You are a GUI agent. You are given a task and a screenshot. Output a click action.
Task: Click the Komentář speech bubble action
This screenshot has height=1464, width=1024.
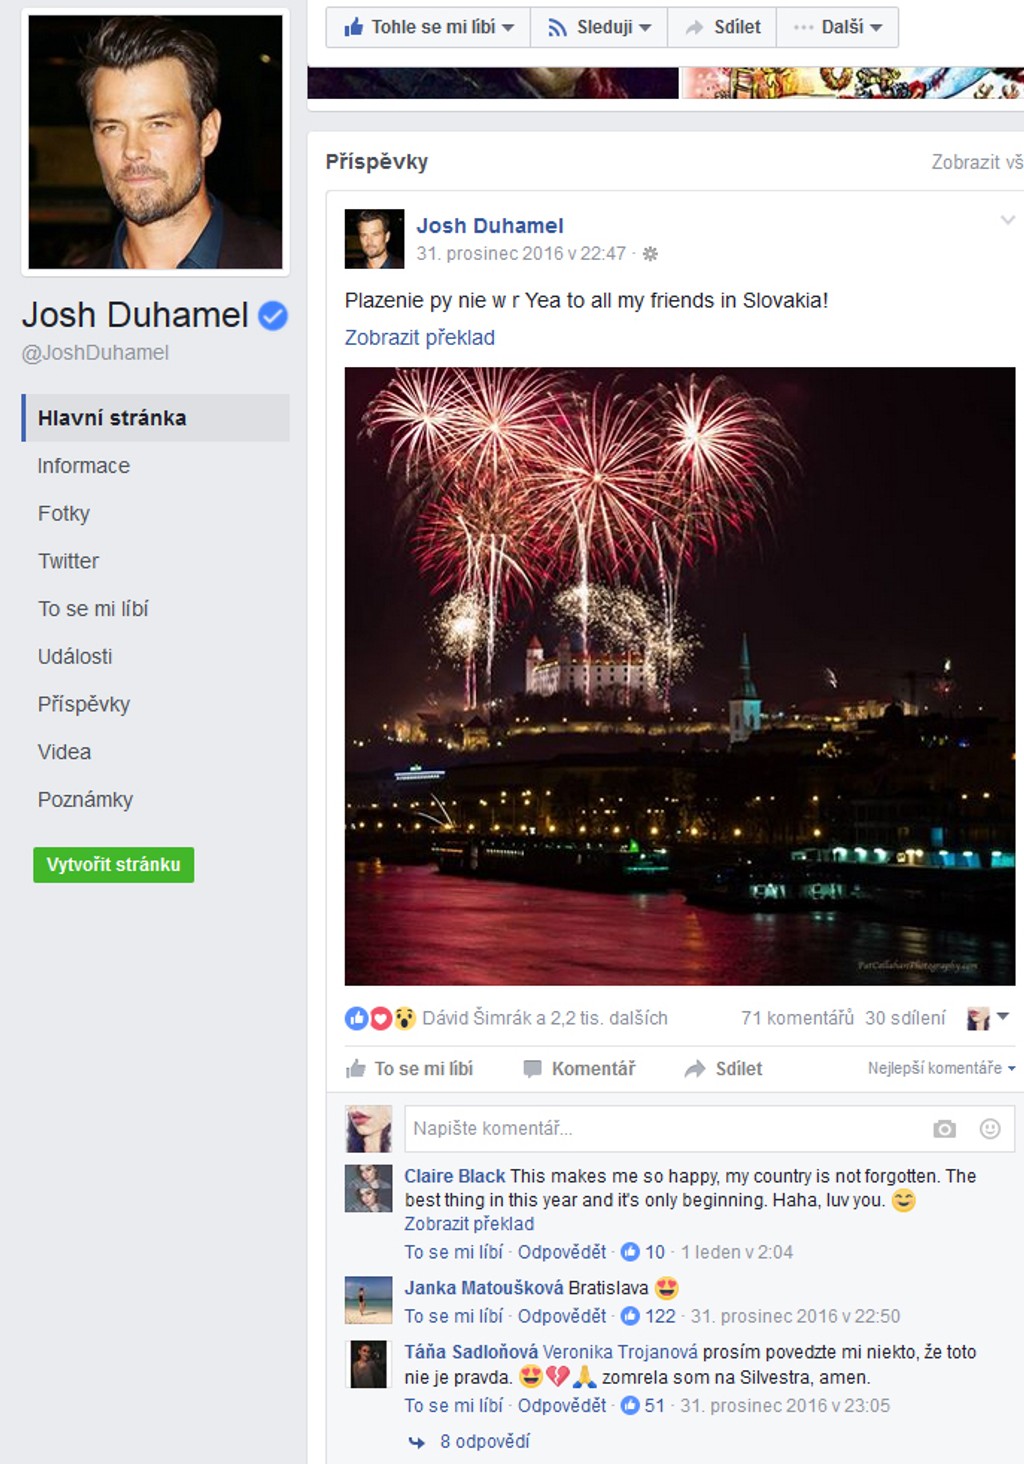(579, 1069)
